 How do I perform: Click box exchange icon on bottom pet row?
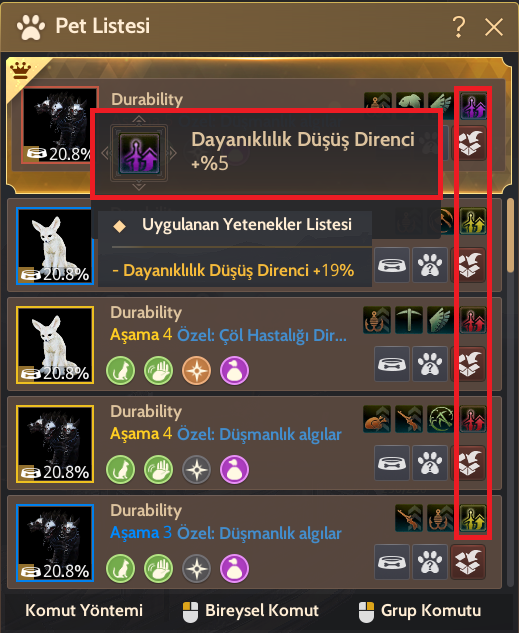[x=468, y=562]
